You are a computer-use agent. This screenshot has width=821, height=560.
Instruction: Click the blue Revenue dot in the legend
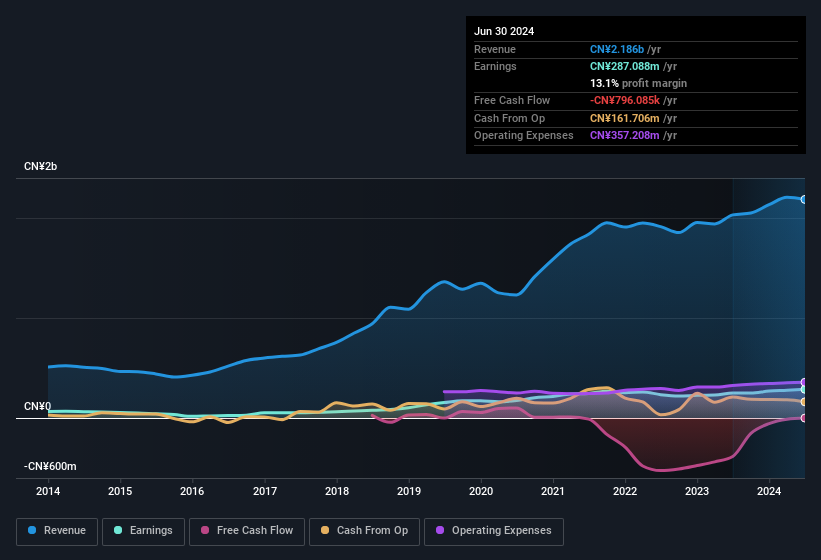coord(33,531)
